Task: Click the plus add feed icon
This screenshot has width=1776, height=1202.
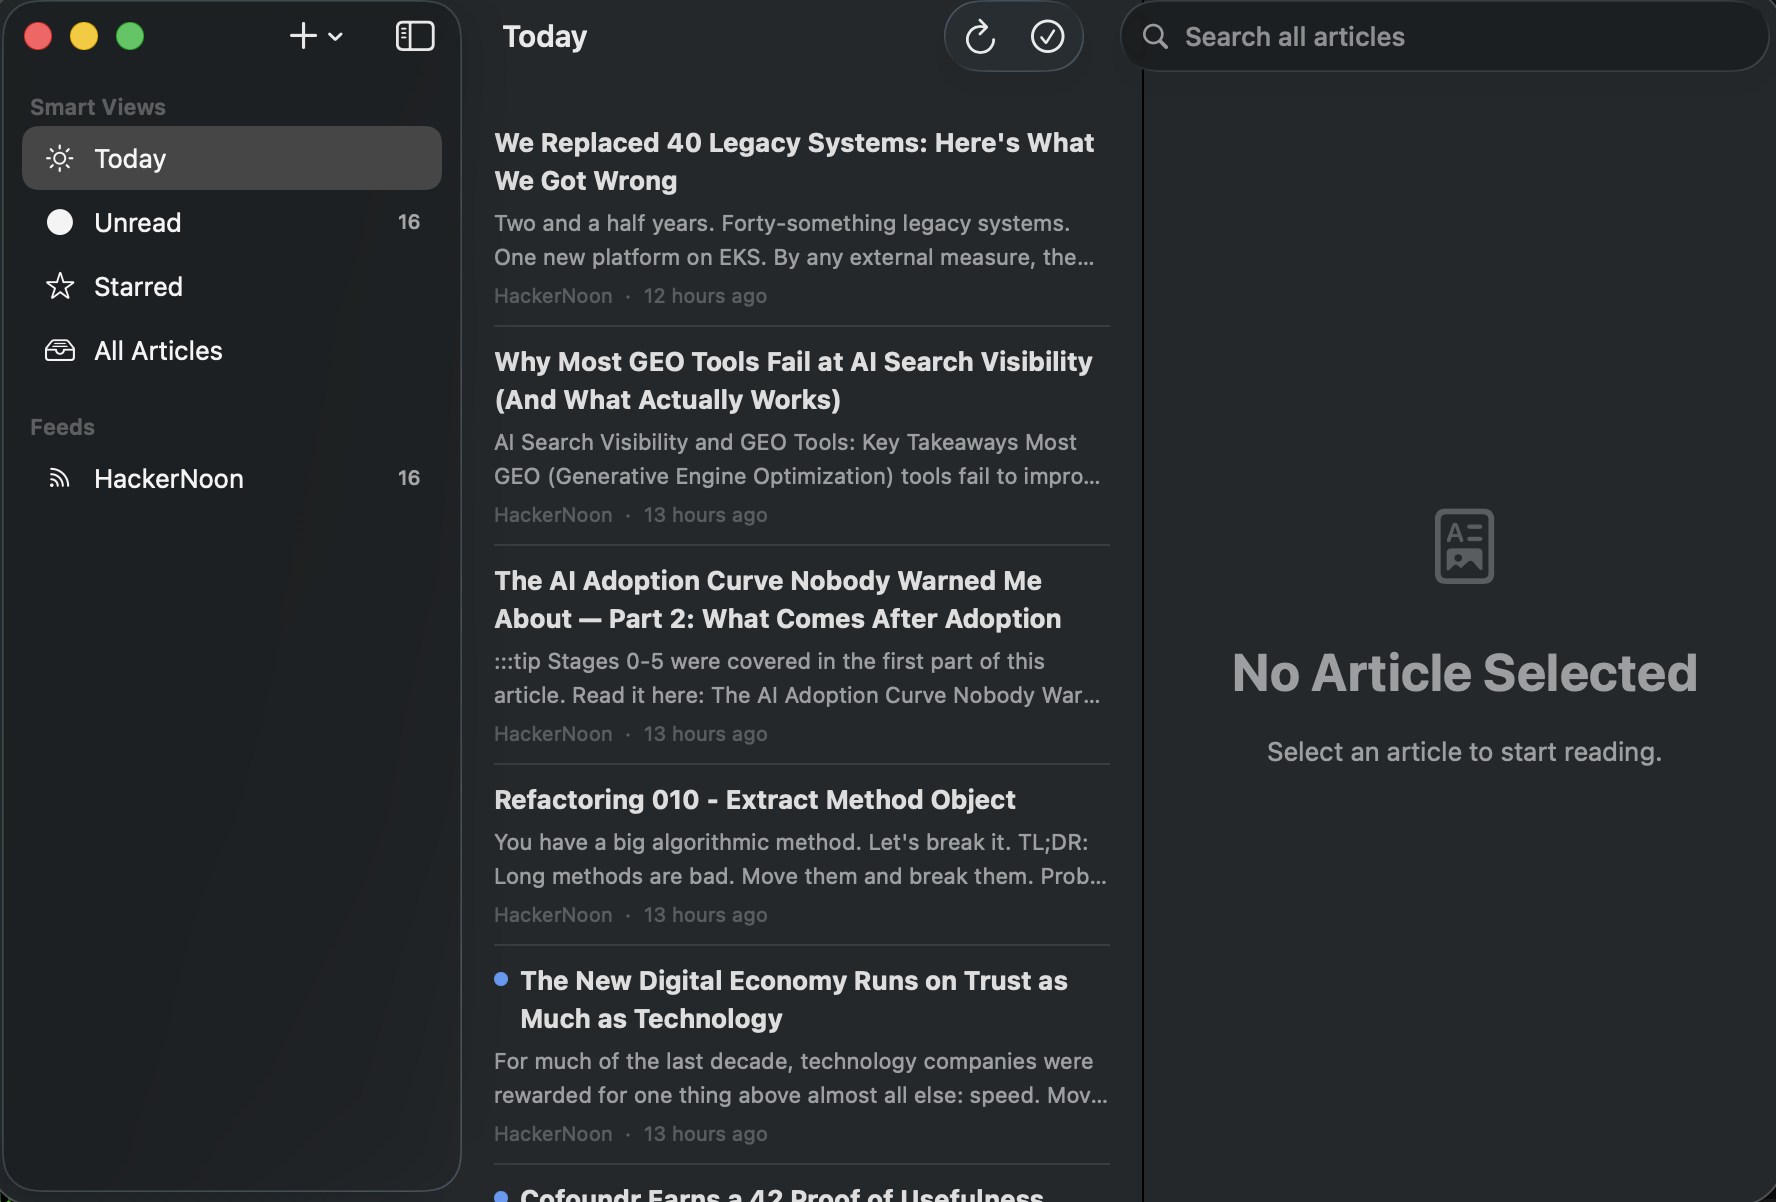Action: point(303,37)
